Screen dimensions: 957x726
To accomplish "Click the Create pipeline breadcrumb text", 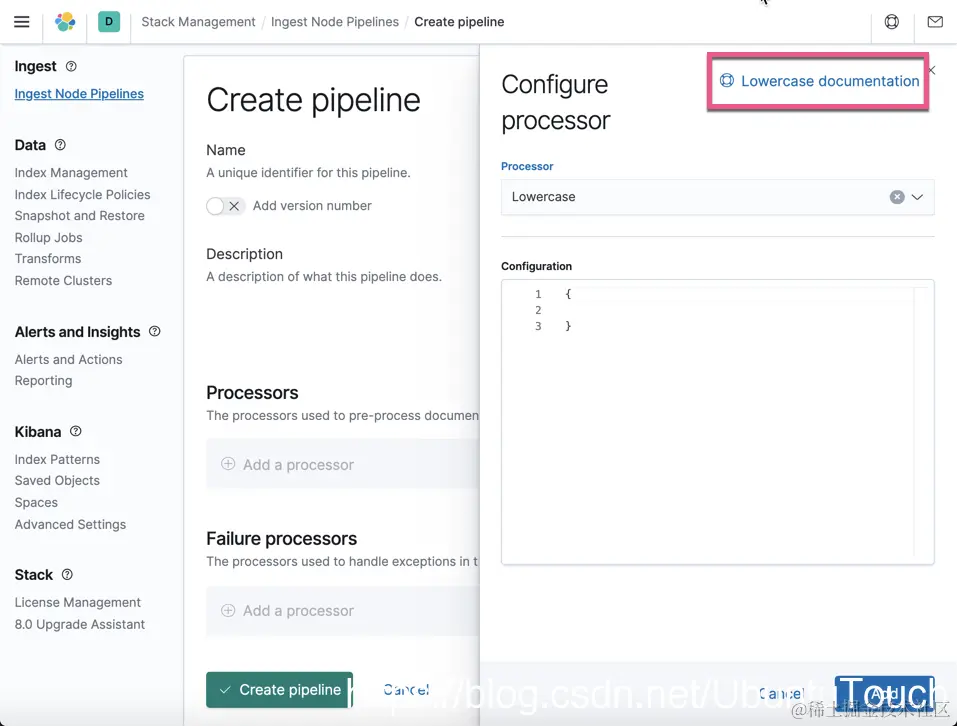I will pos(459,22).
